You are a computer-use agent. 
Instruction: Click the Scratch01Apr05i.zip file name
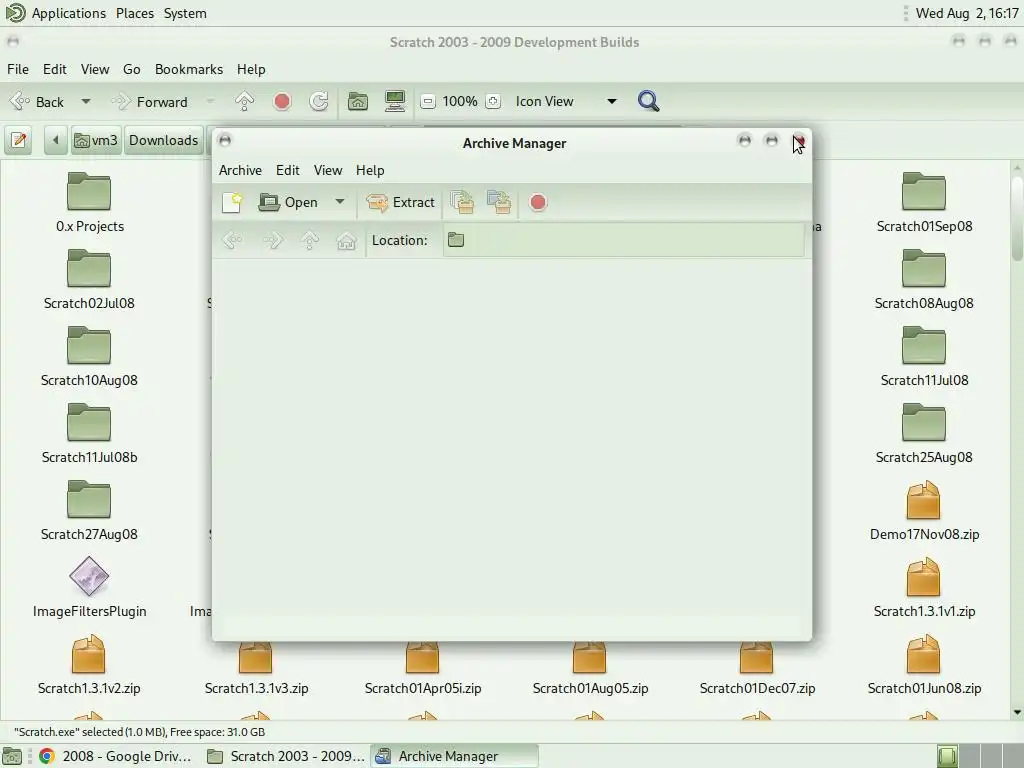click(x=423, y=688)
